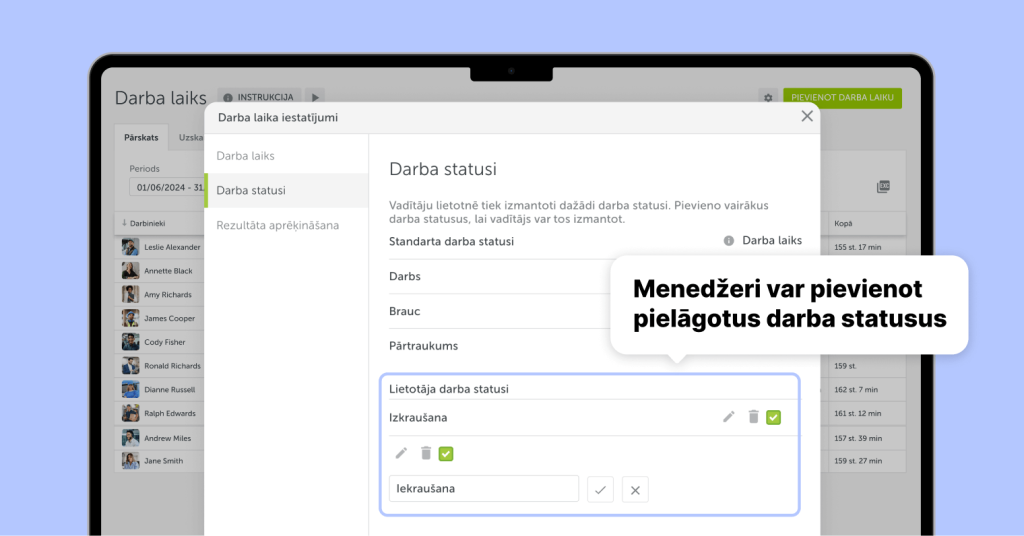1024x536 pixels.
Task: Click the 159 st. 27 min total
Action: 857,461
